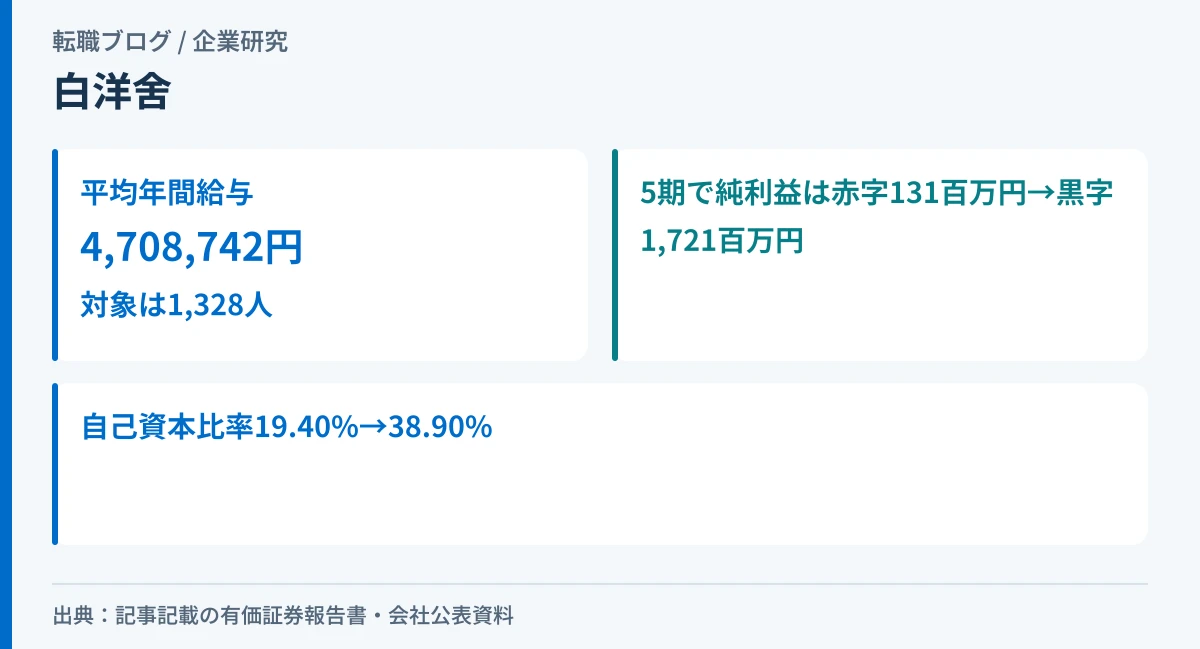Click the blue accent bar on equity card

point(55,464)
